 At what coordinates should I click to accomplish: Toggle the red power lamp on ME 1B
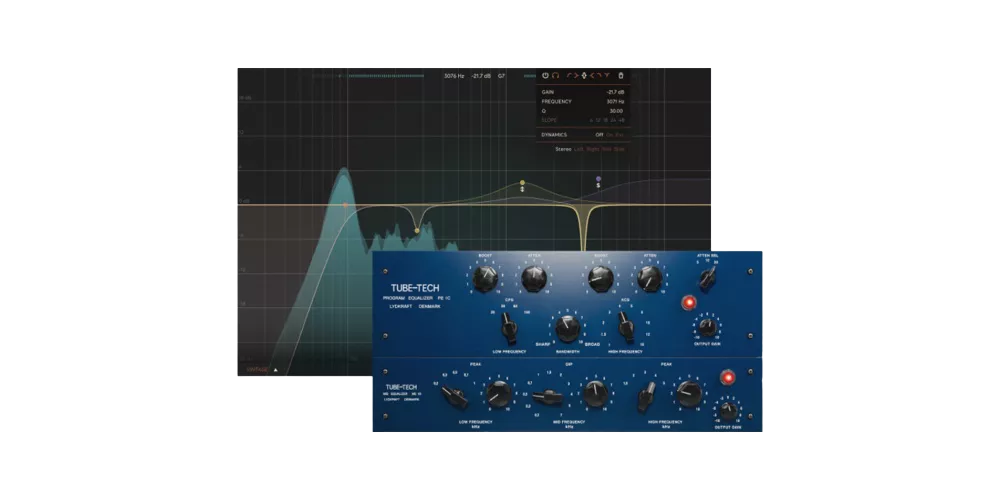[x=727, y=378]
